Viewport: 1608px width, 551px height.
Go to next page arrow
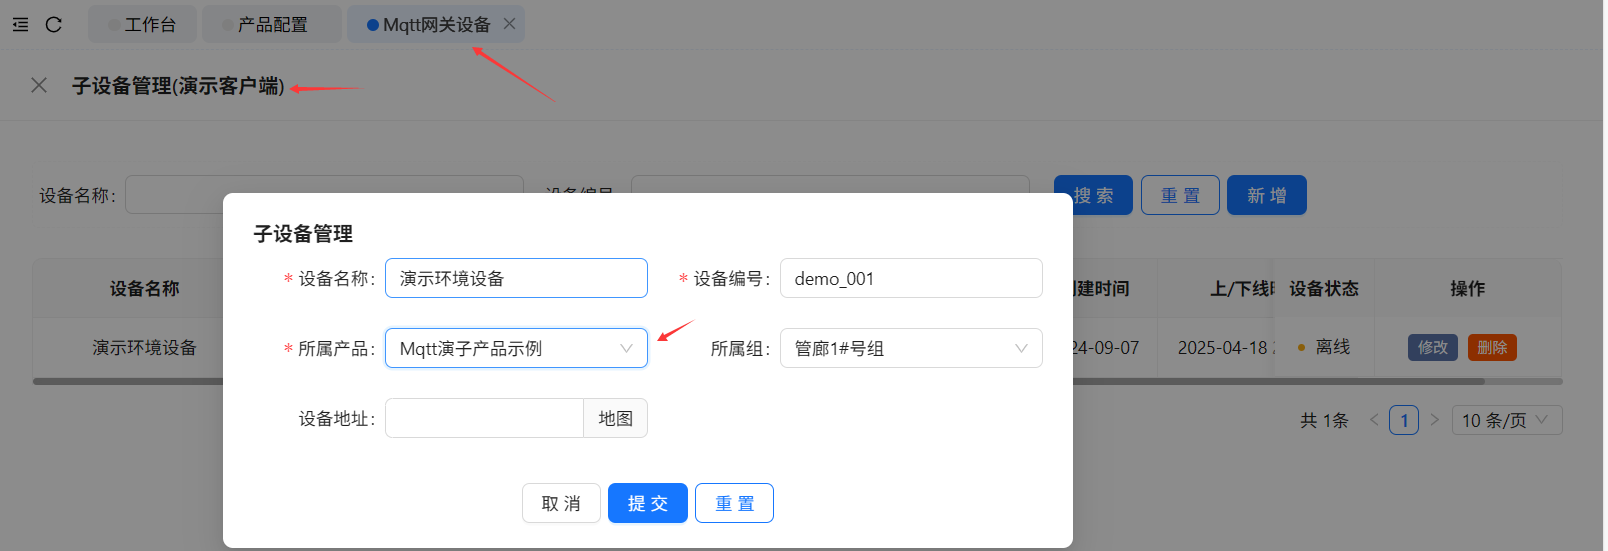(x=1435, y=420)
